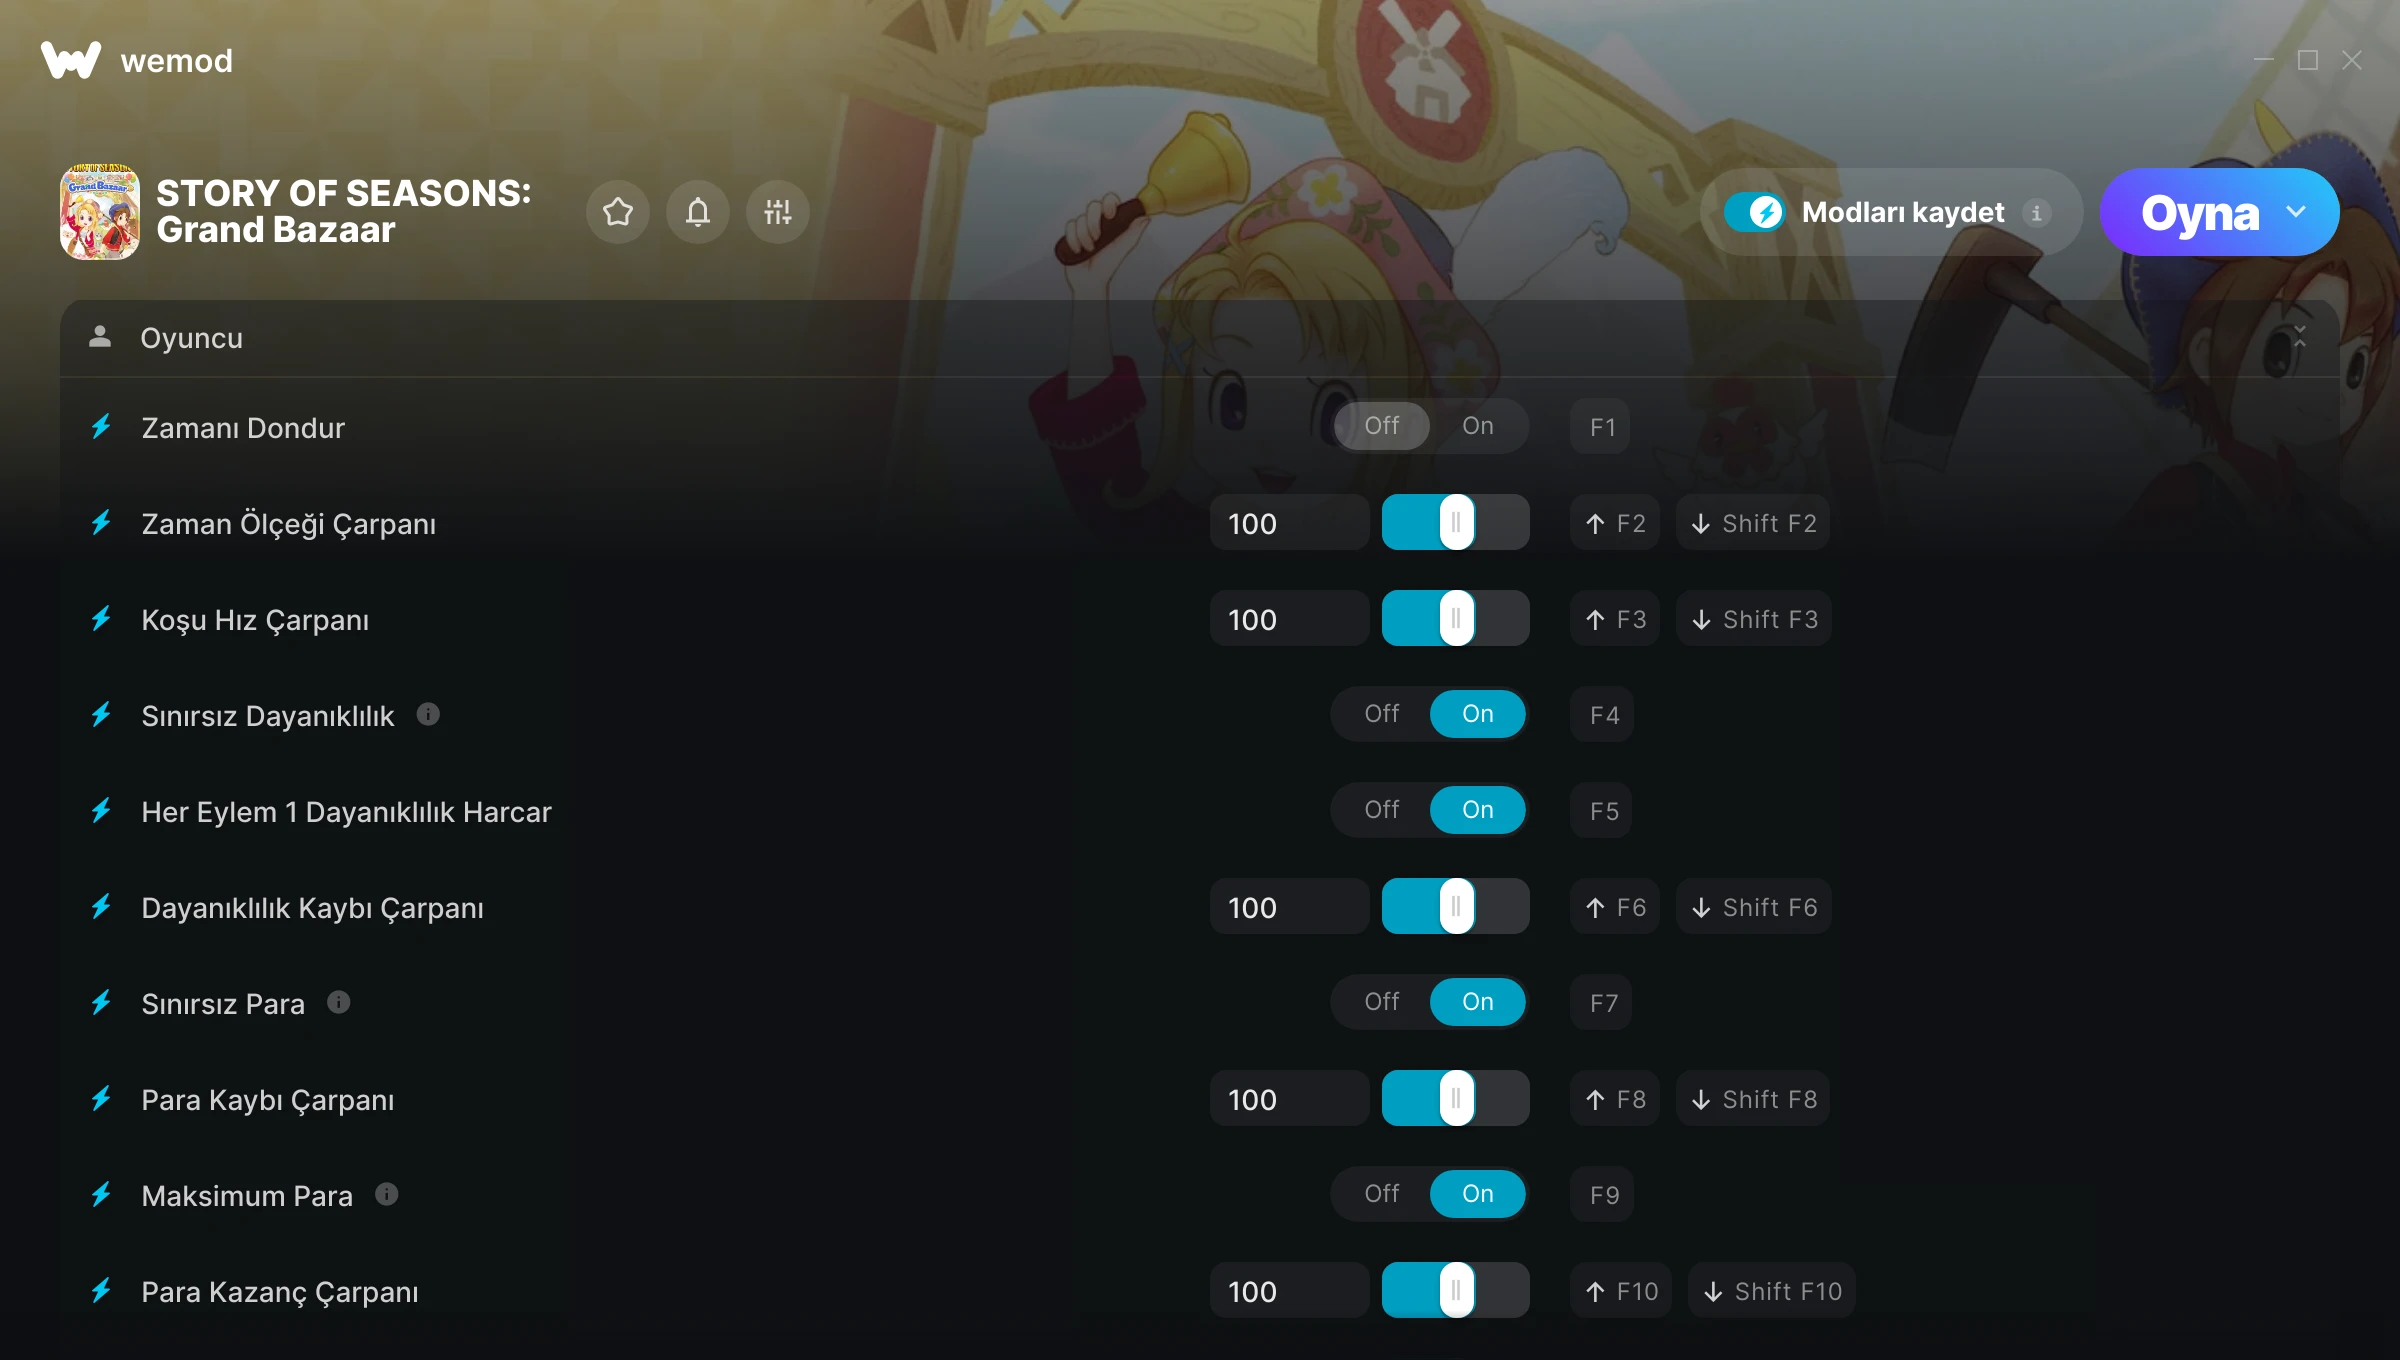The height and width of the screenshot is (1360, 2400).
Task: Click the Oyna play button
Action: pyautogui.click(x=2200, y=213)
